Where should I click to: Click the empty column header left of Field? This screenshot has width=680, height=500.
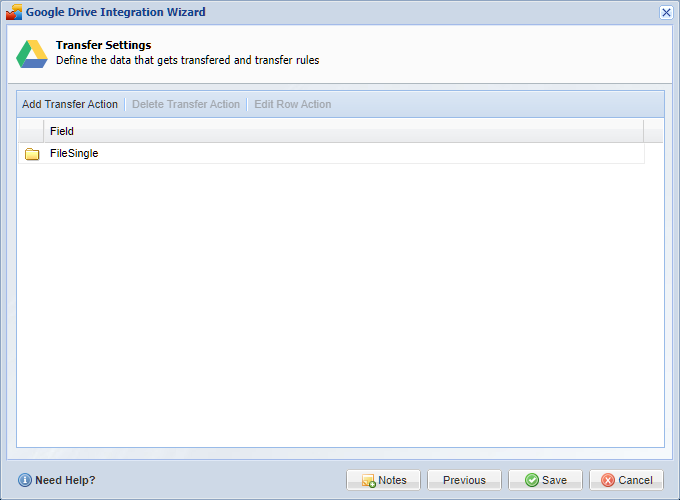click(x=31, y=131)
